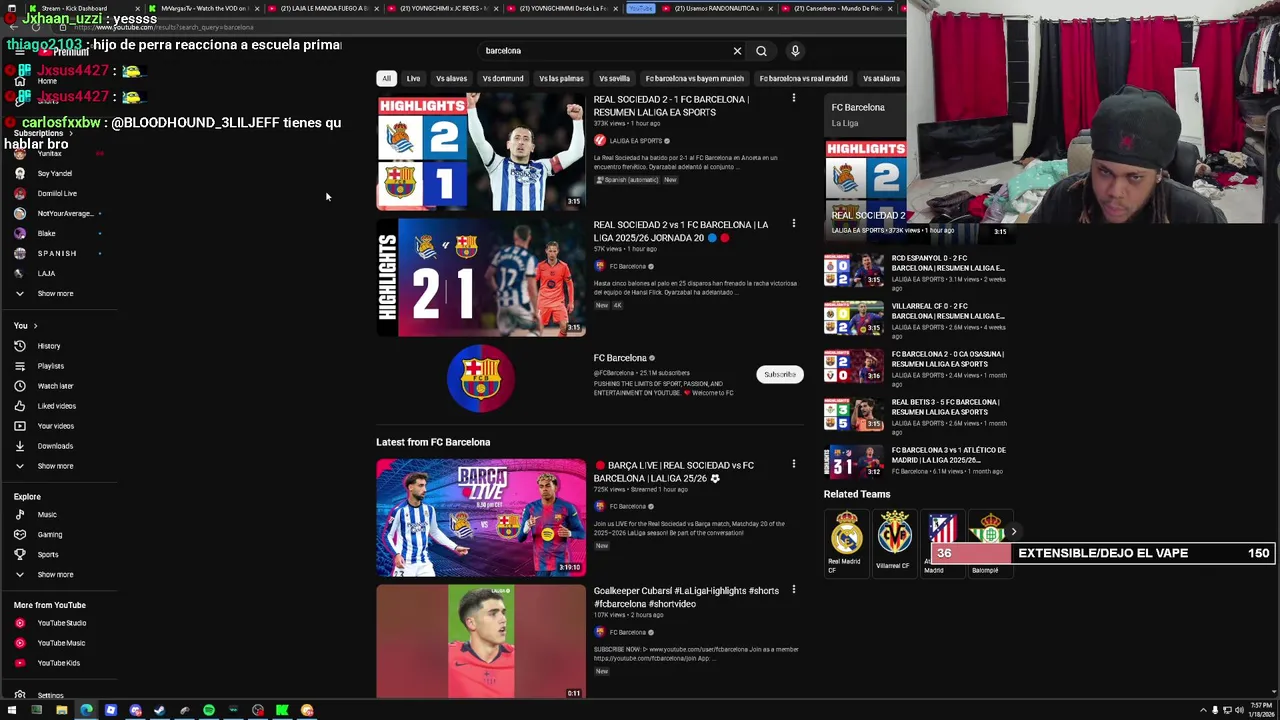The width and height of the screenshot is (1280, 720).
Task: Click the barcelona search input field
Action: click(x=605, y=51)
